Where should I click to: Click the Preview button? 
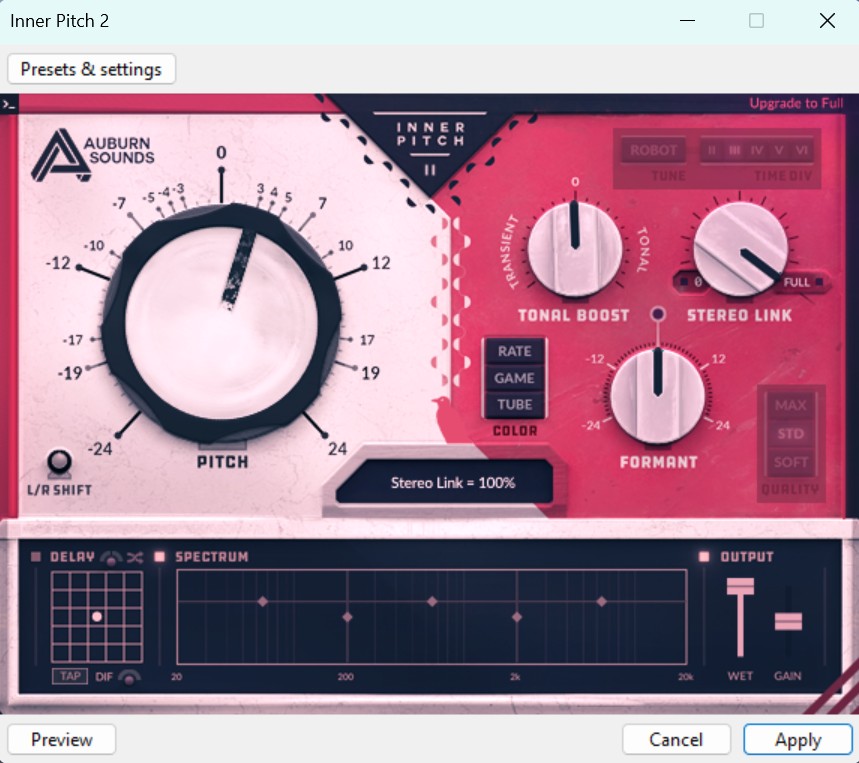61,739
